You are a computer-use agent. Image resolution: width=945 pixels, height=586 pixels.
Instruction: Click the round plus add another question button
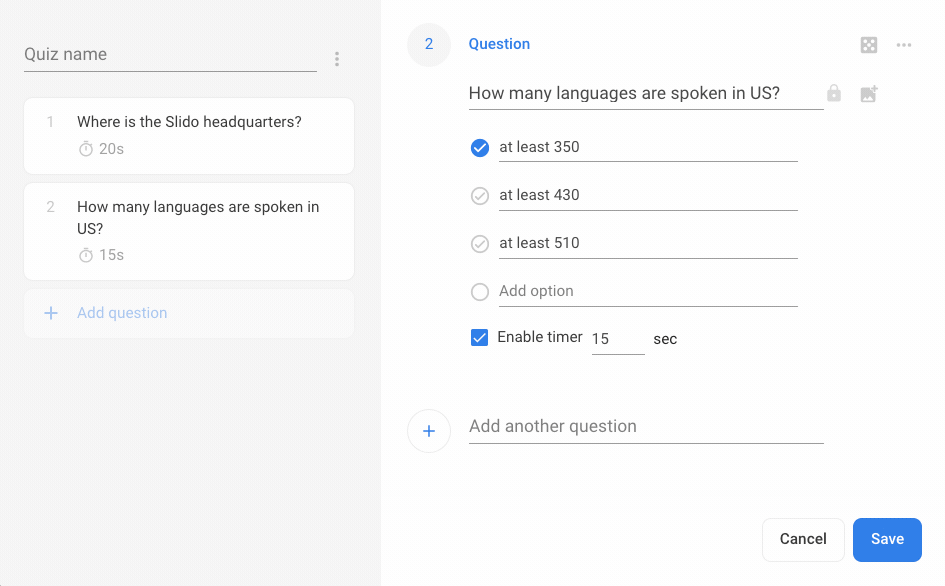pyautogui.click(x=429, y=431)
